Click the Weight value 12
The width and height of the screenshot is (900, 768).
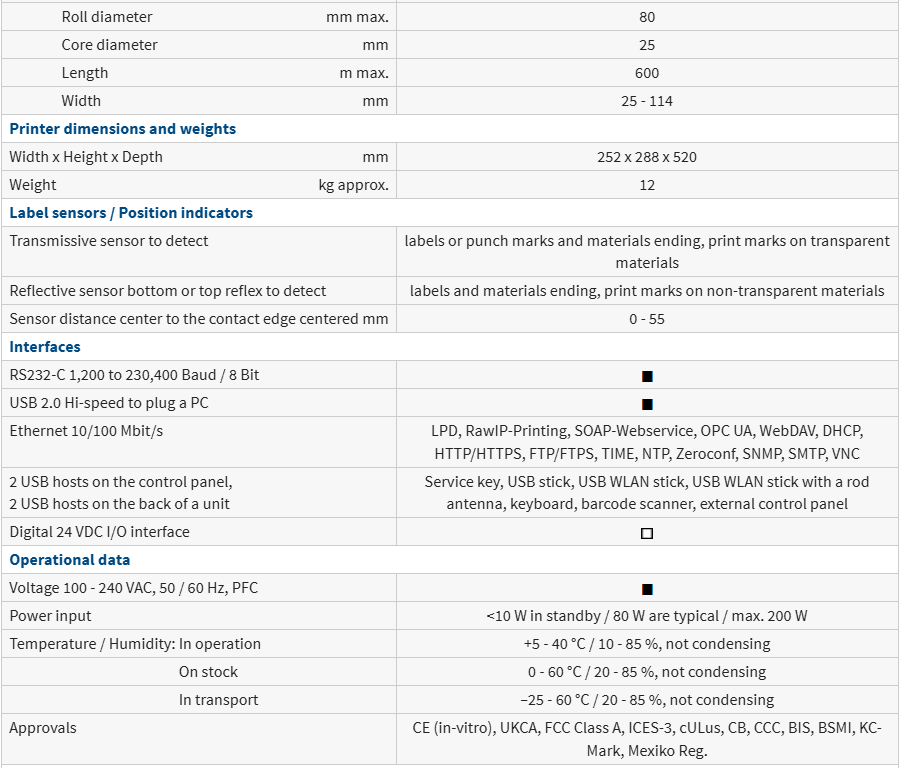pos(647,185)
